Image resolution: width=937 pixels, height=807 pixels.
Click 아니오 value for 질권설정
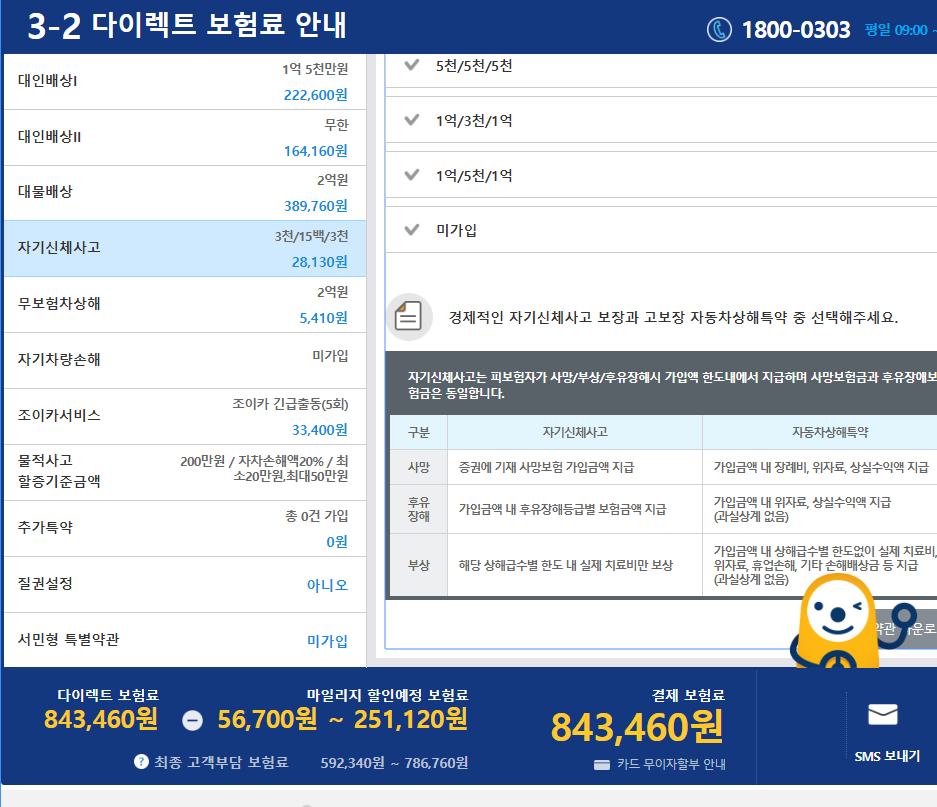327,585
